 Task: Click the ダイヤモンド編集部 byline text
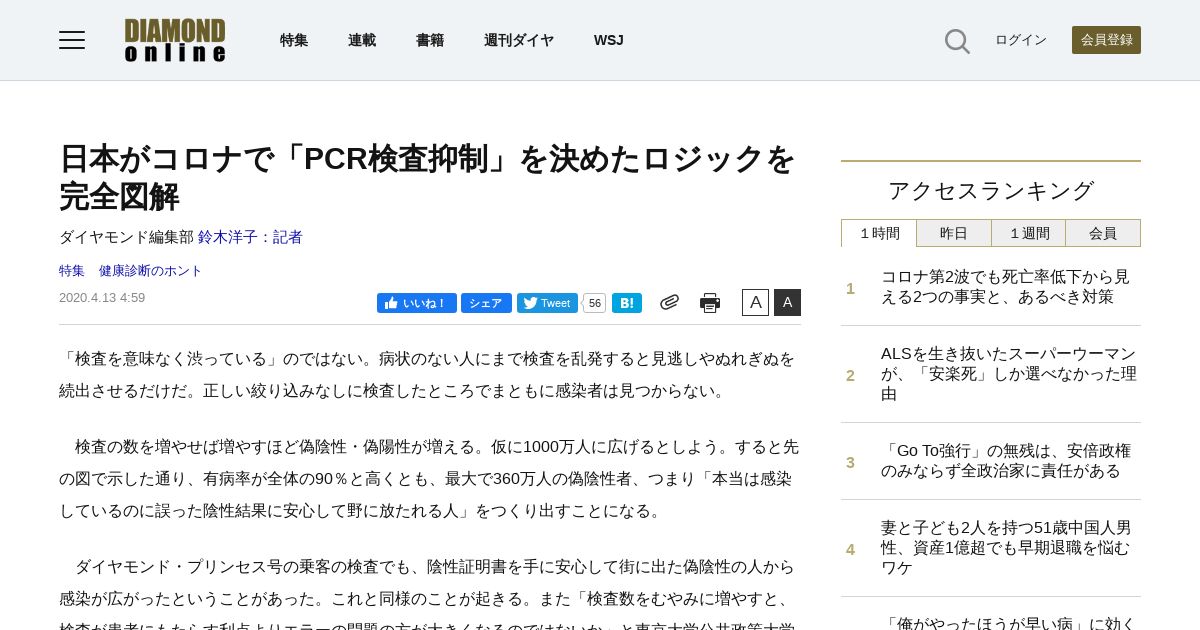(x=126, y=237)
